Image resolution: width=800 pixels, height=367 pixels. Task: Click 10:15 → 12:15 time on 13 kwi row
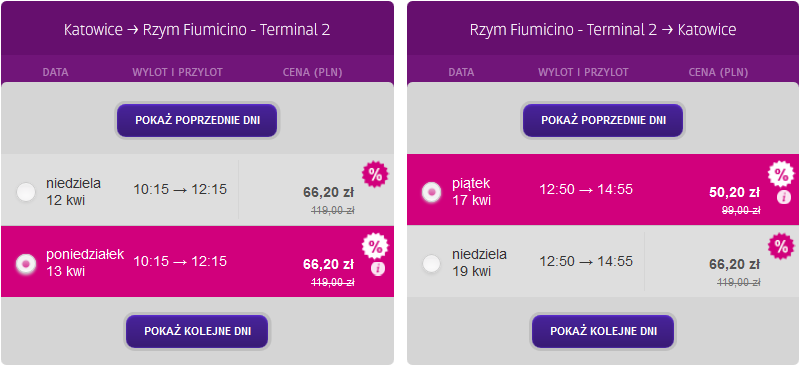[180, 261]
